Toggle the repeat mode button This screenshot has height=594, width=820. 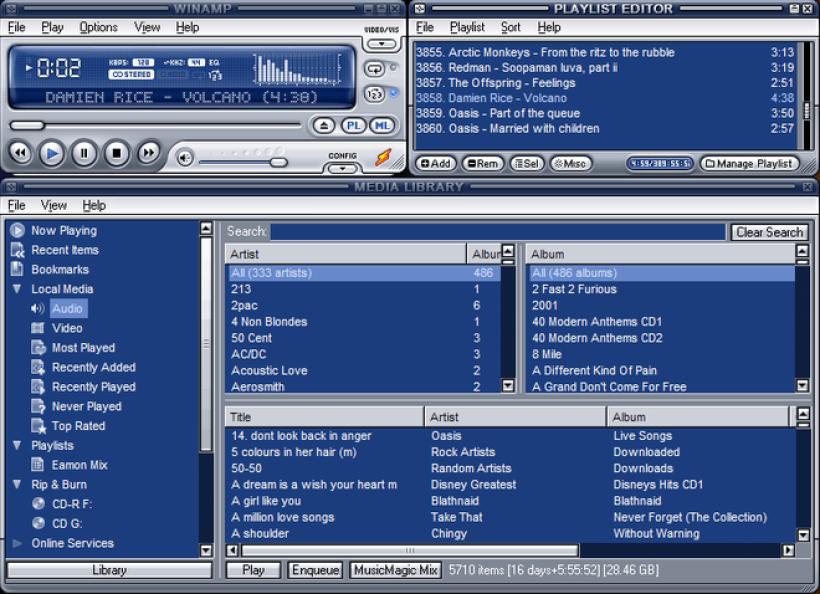[374, 70]
